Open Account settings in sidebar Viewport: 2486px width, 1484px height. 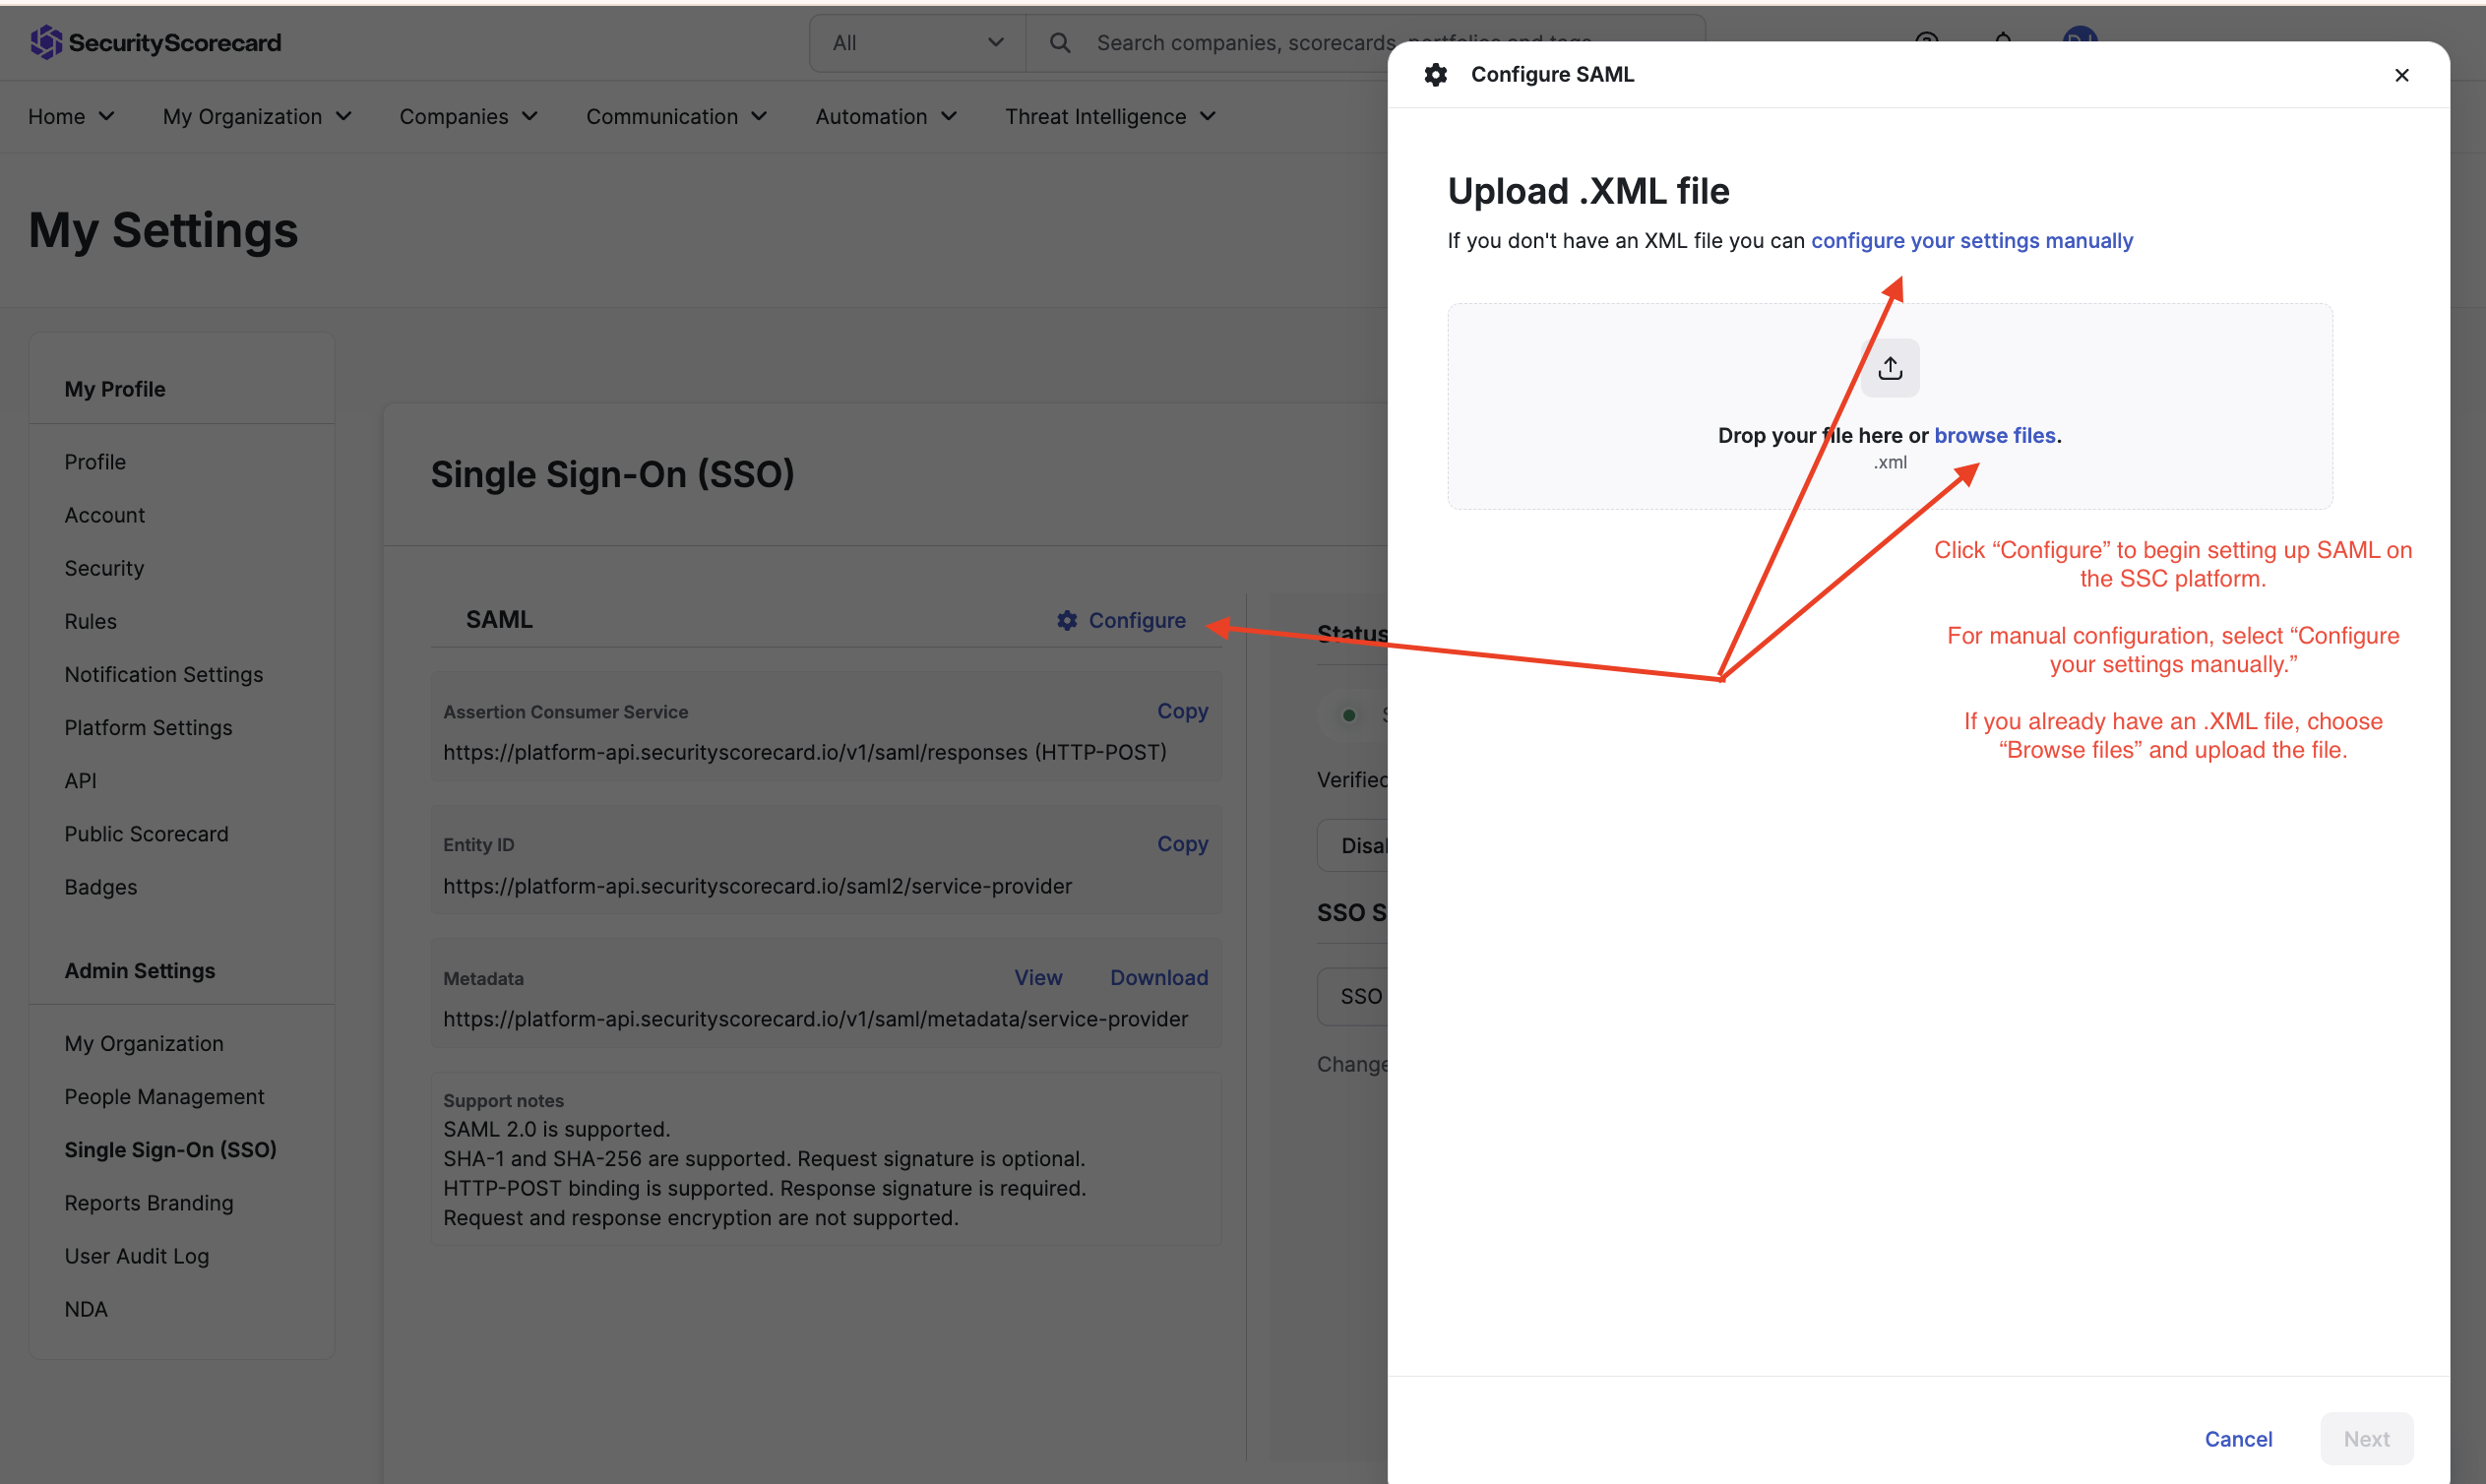(x=105, y=515)
